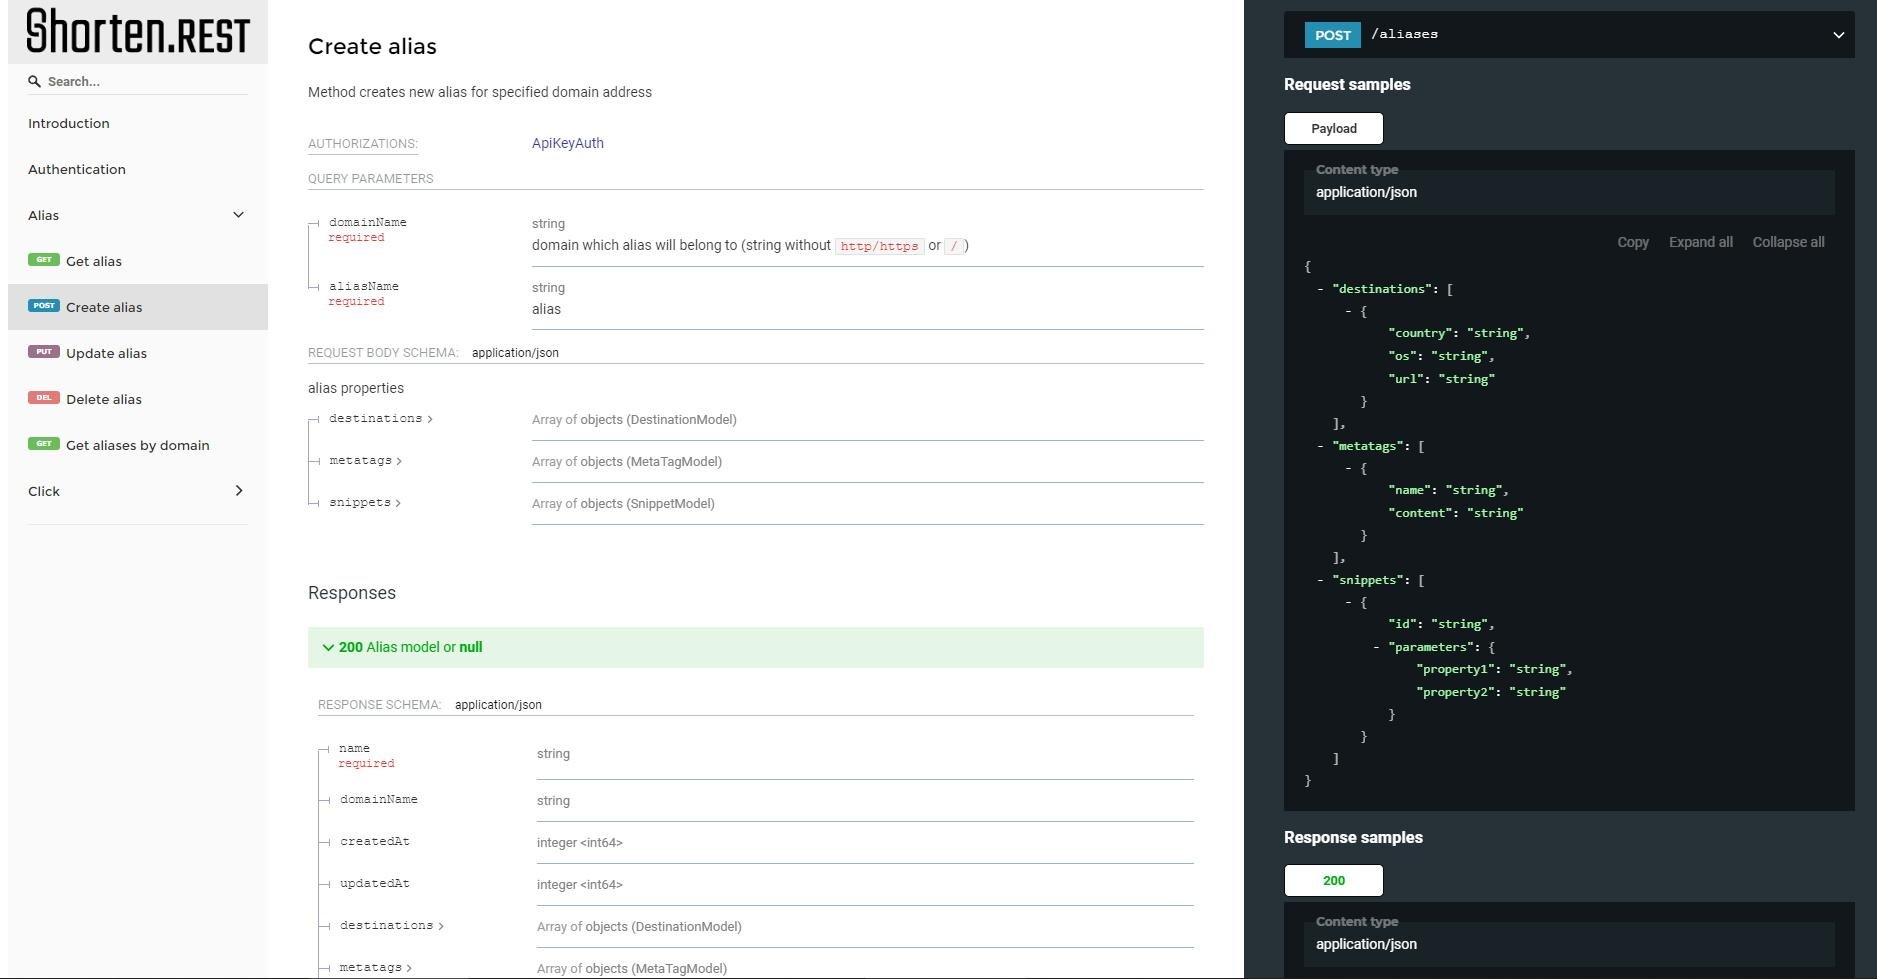Open the /aliases endpoint dropdown chevron
This screenshot has height=979, width=1877.
click(1838, 35)
